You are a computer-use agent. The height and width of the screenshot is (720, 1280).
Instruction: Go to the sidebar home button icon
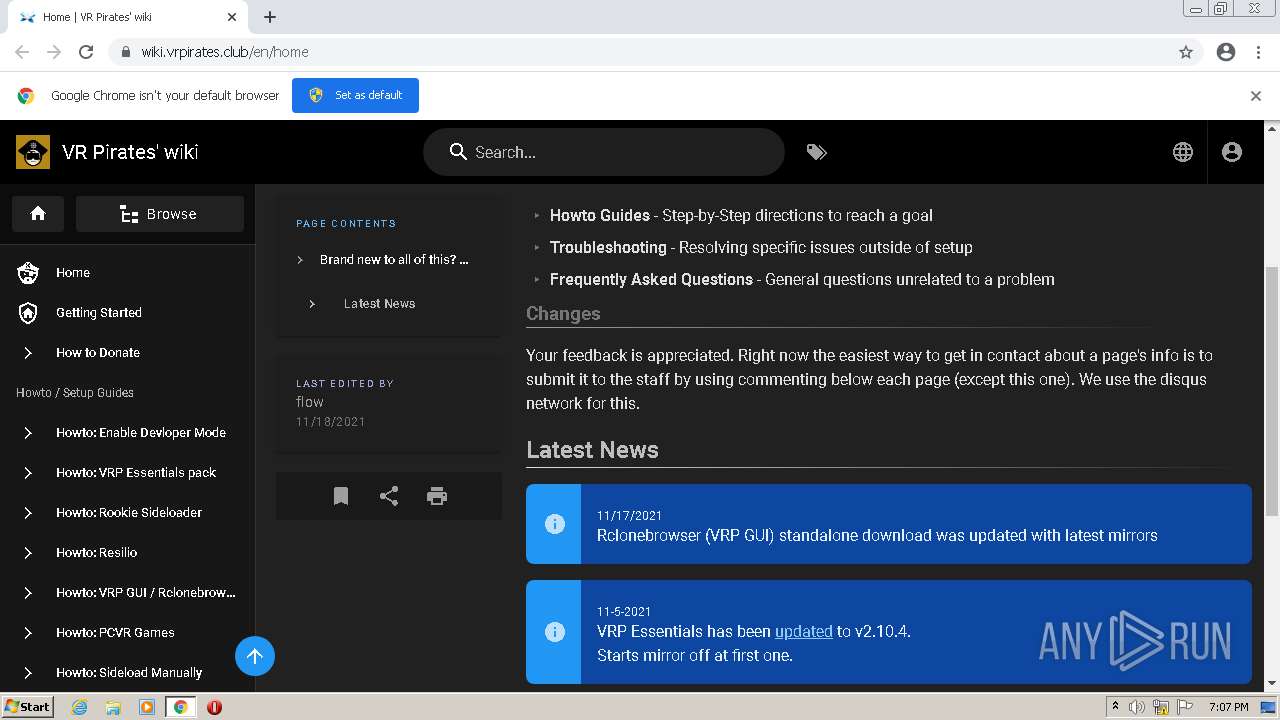coord(38,214)
